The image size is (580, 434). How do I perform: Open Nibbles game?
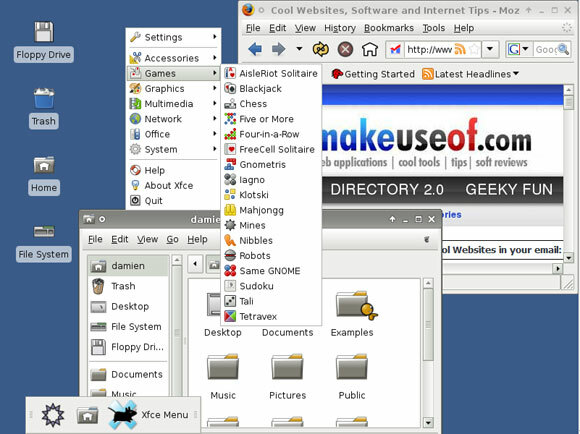(271, 240)
